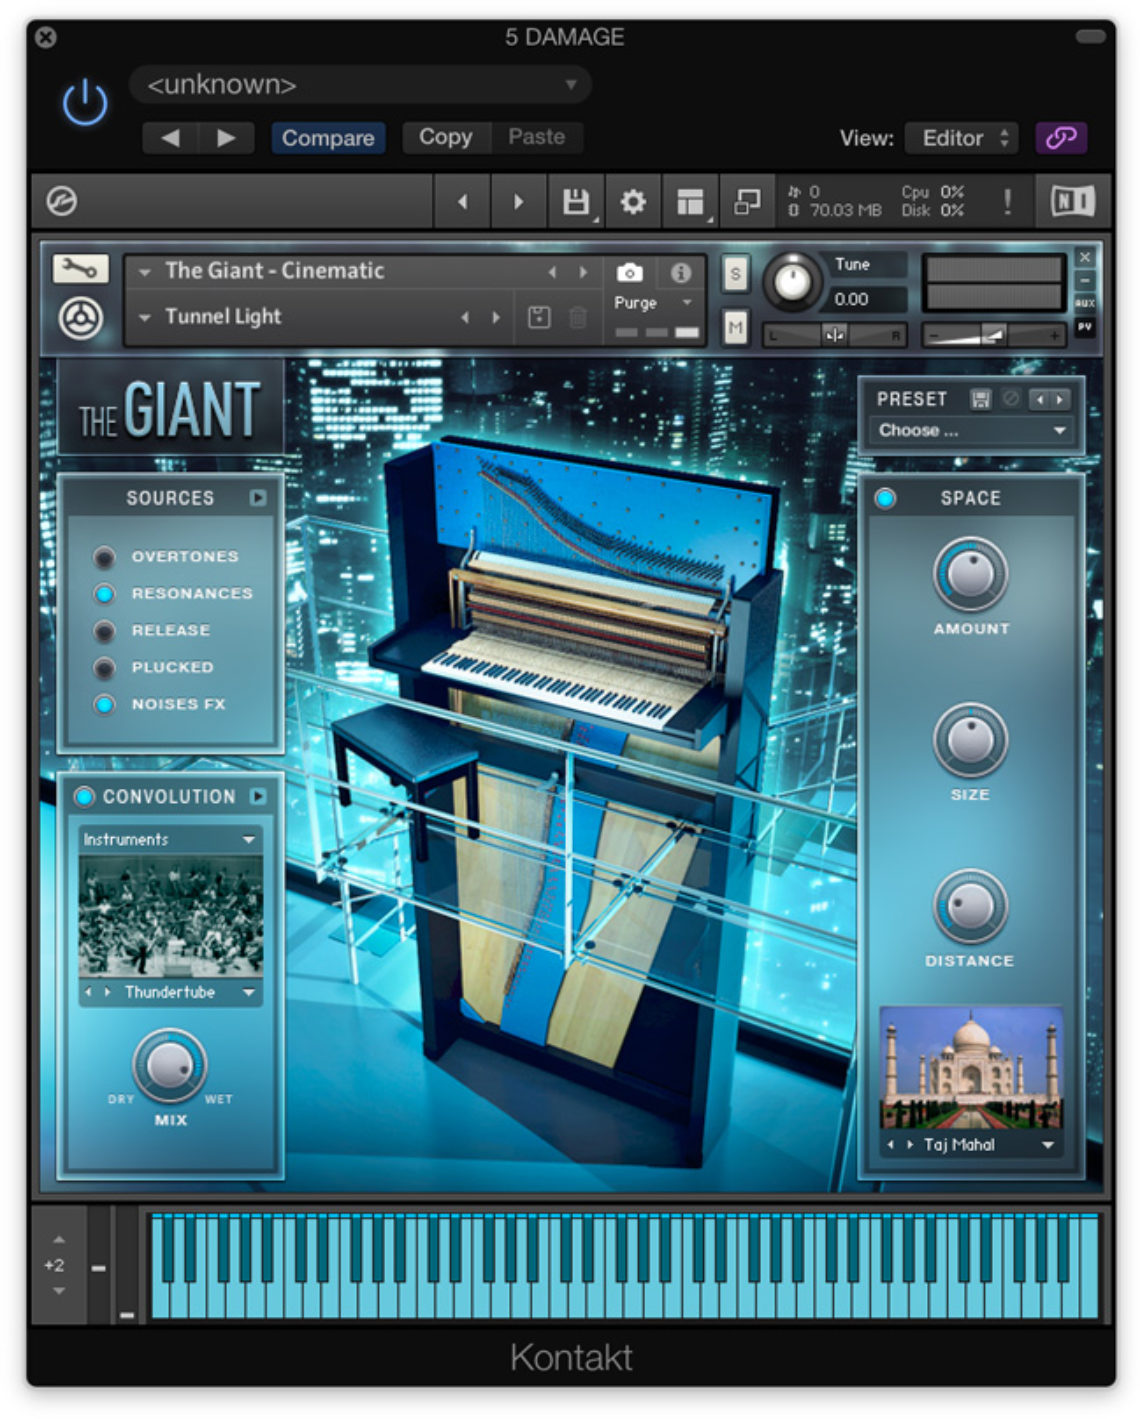Click the Taj Mahal space thumbnail
The image size is (1140, 1419).
click(971, 1068)
